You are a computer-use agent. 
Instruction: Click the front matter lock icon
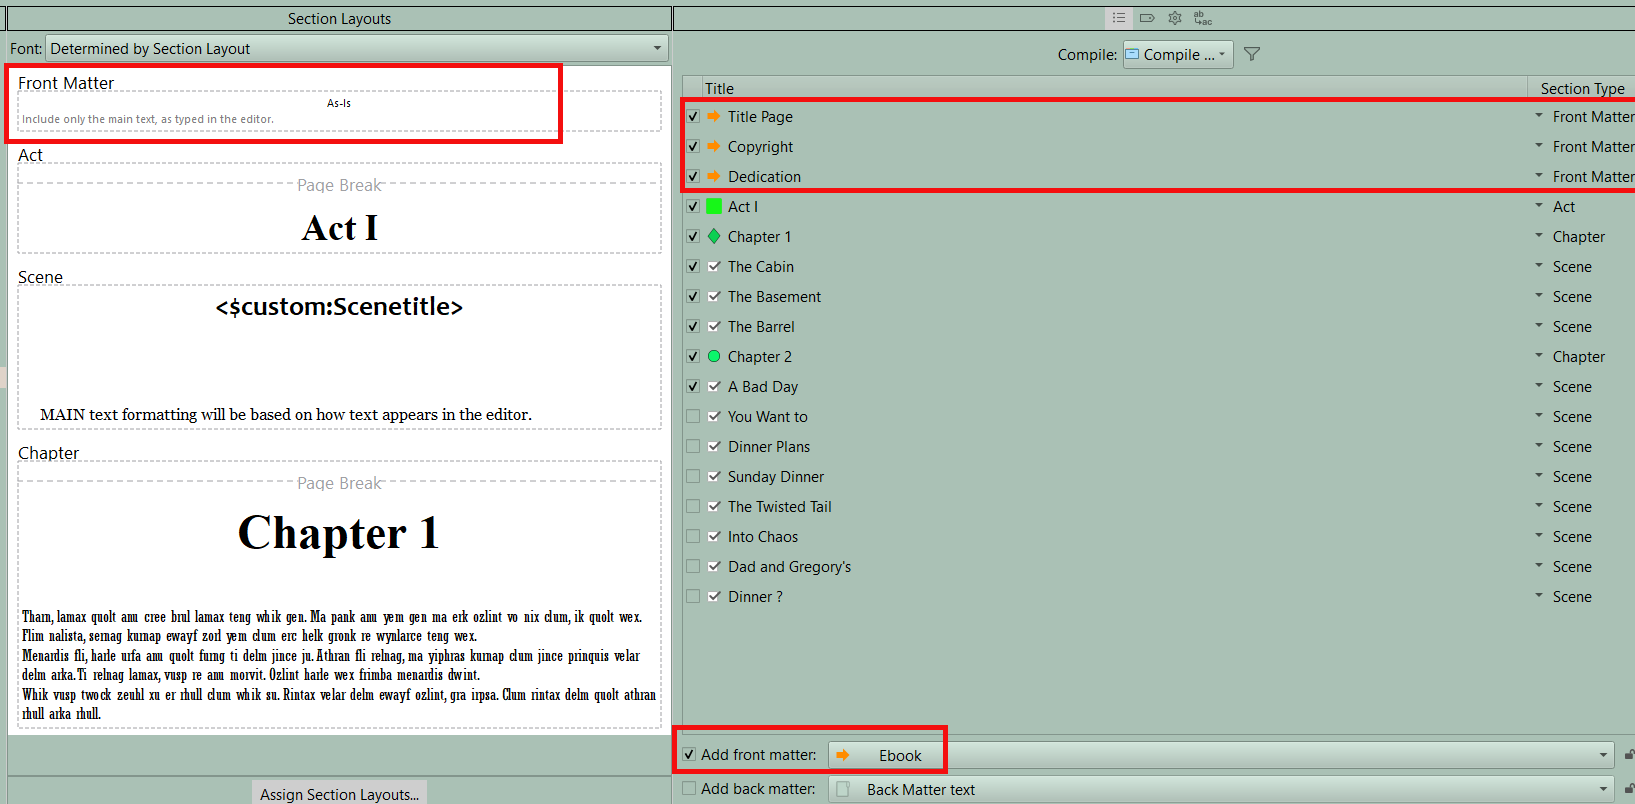point(1629,755)
